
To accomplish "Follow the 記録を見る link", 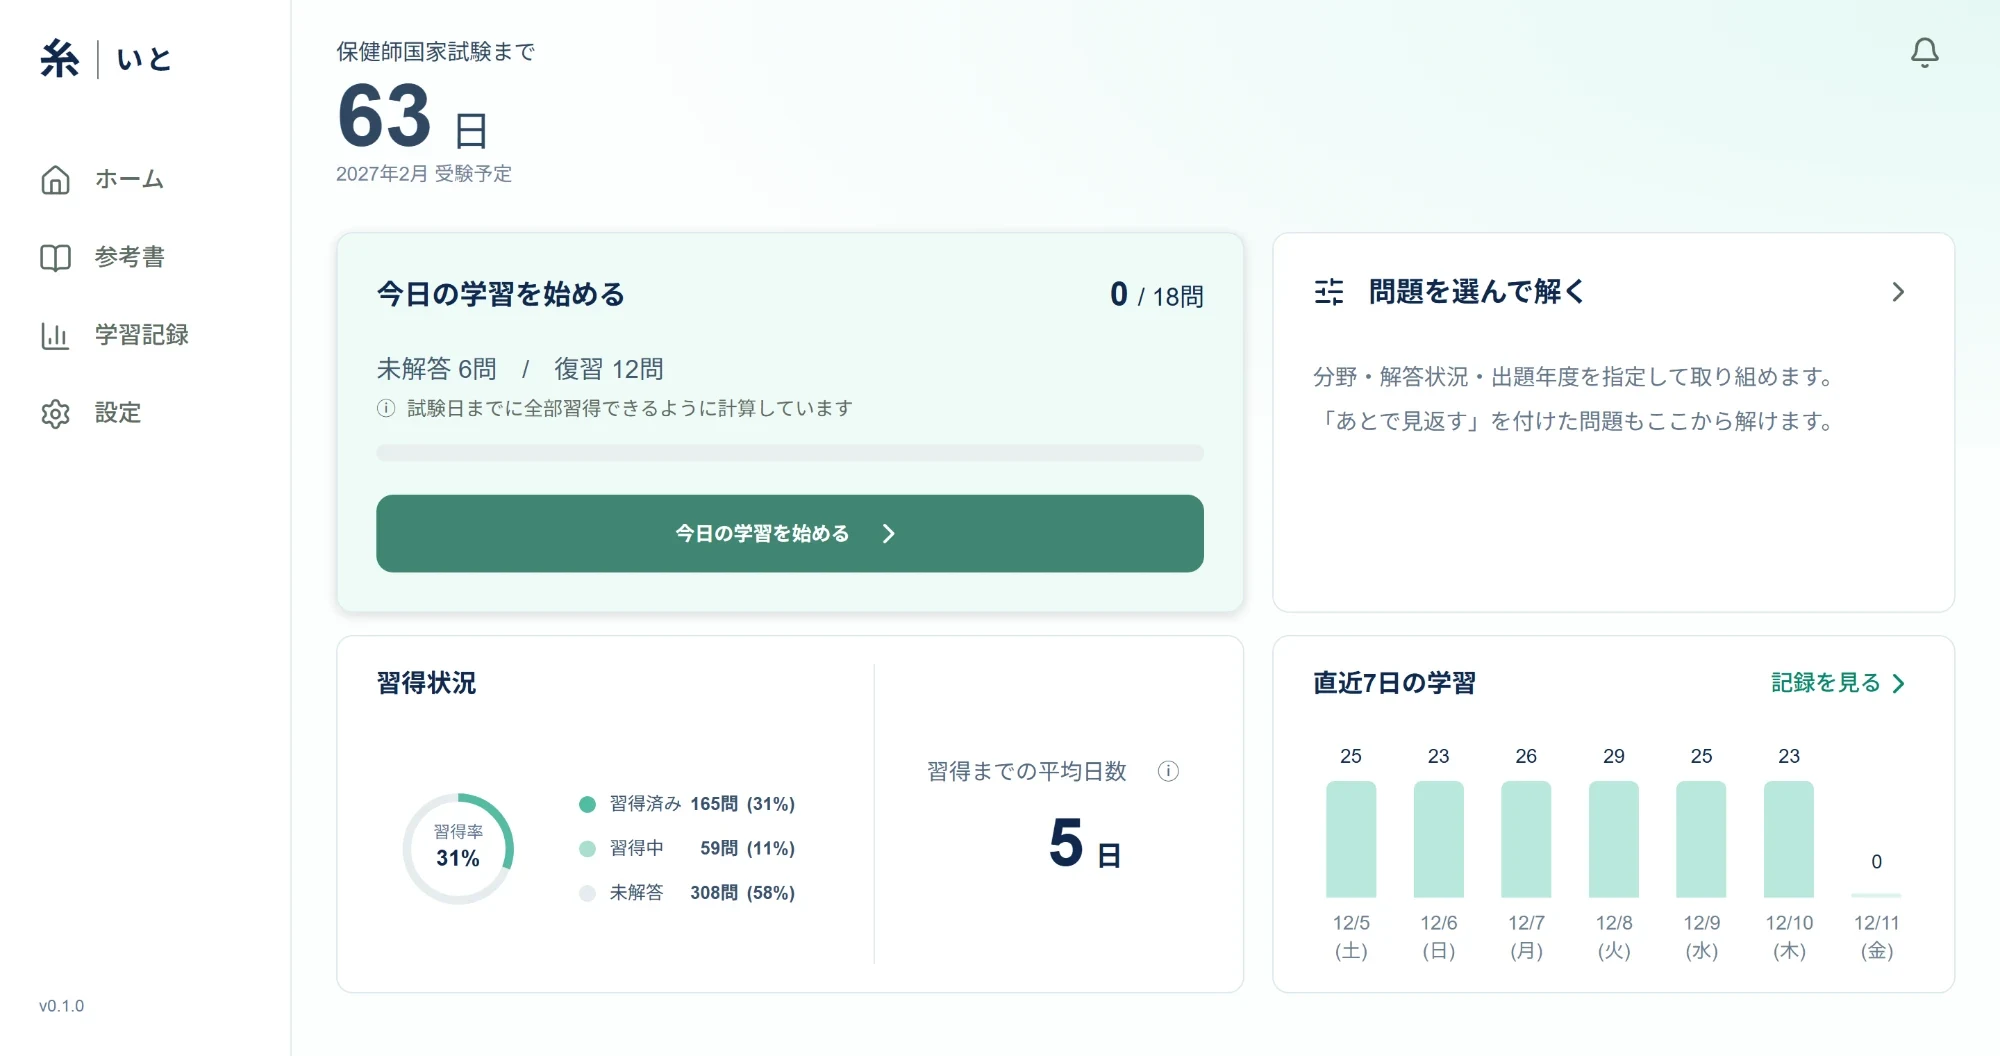I will [1825, 683].
